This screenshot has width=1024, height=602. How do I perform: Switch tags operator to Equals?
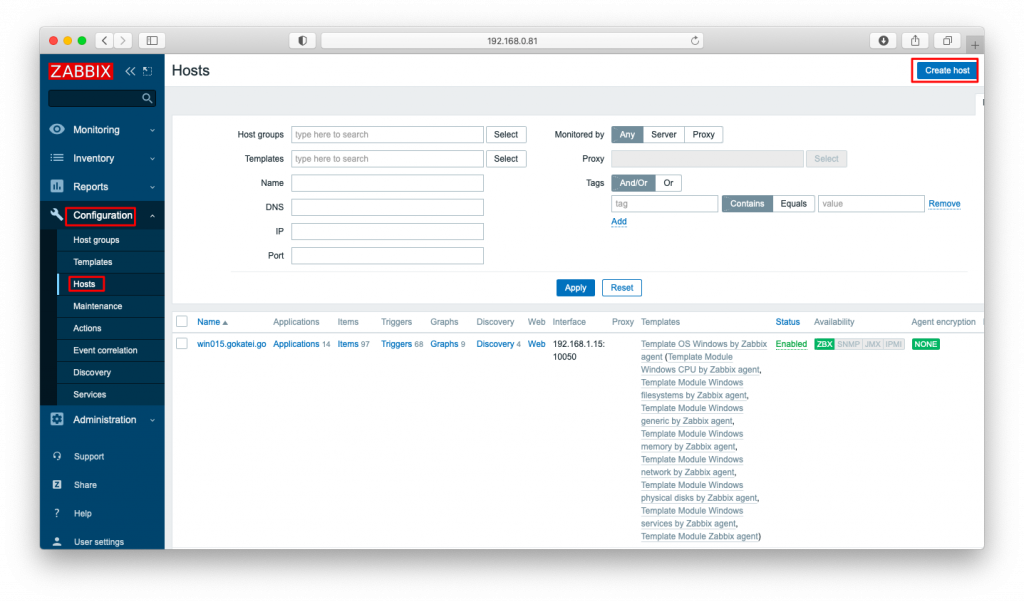point(793,203)
